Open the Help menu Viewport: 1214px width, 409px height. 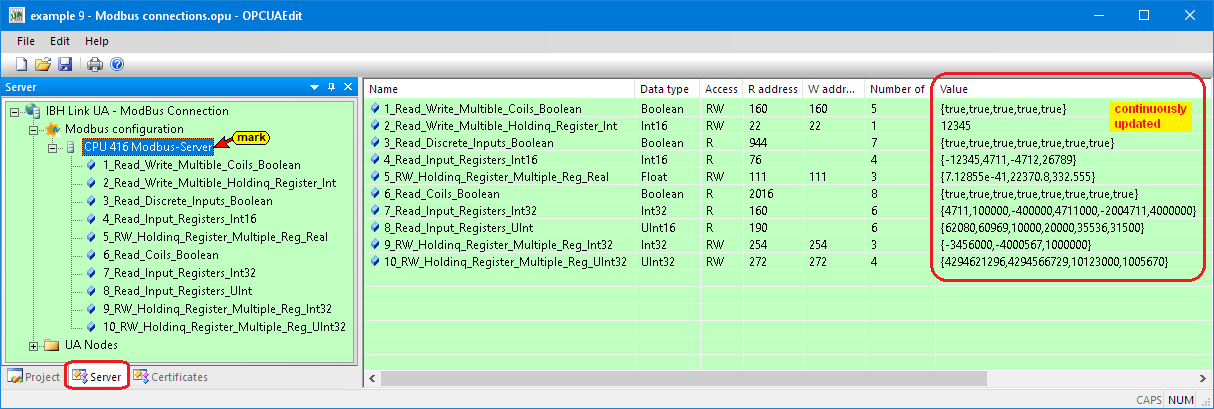click(x=97, y=41)
